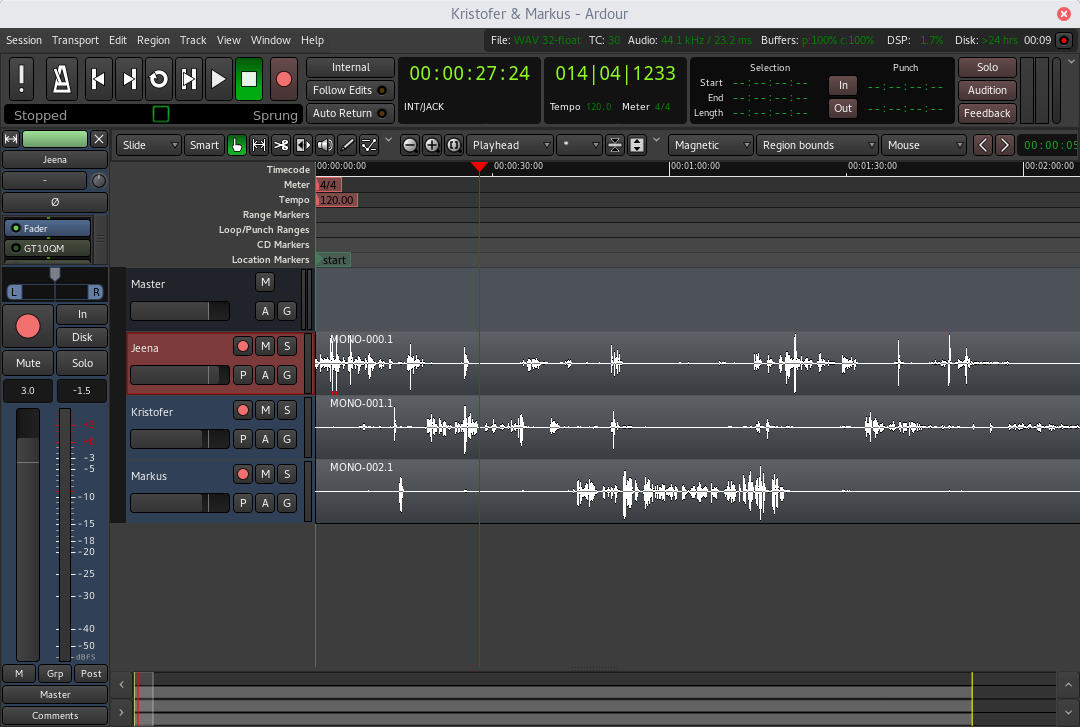The height and width of the screenshot is (727, 1080).
Task: Open the Edit menu
Action: pos(118,40)
